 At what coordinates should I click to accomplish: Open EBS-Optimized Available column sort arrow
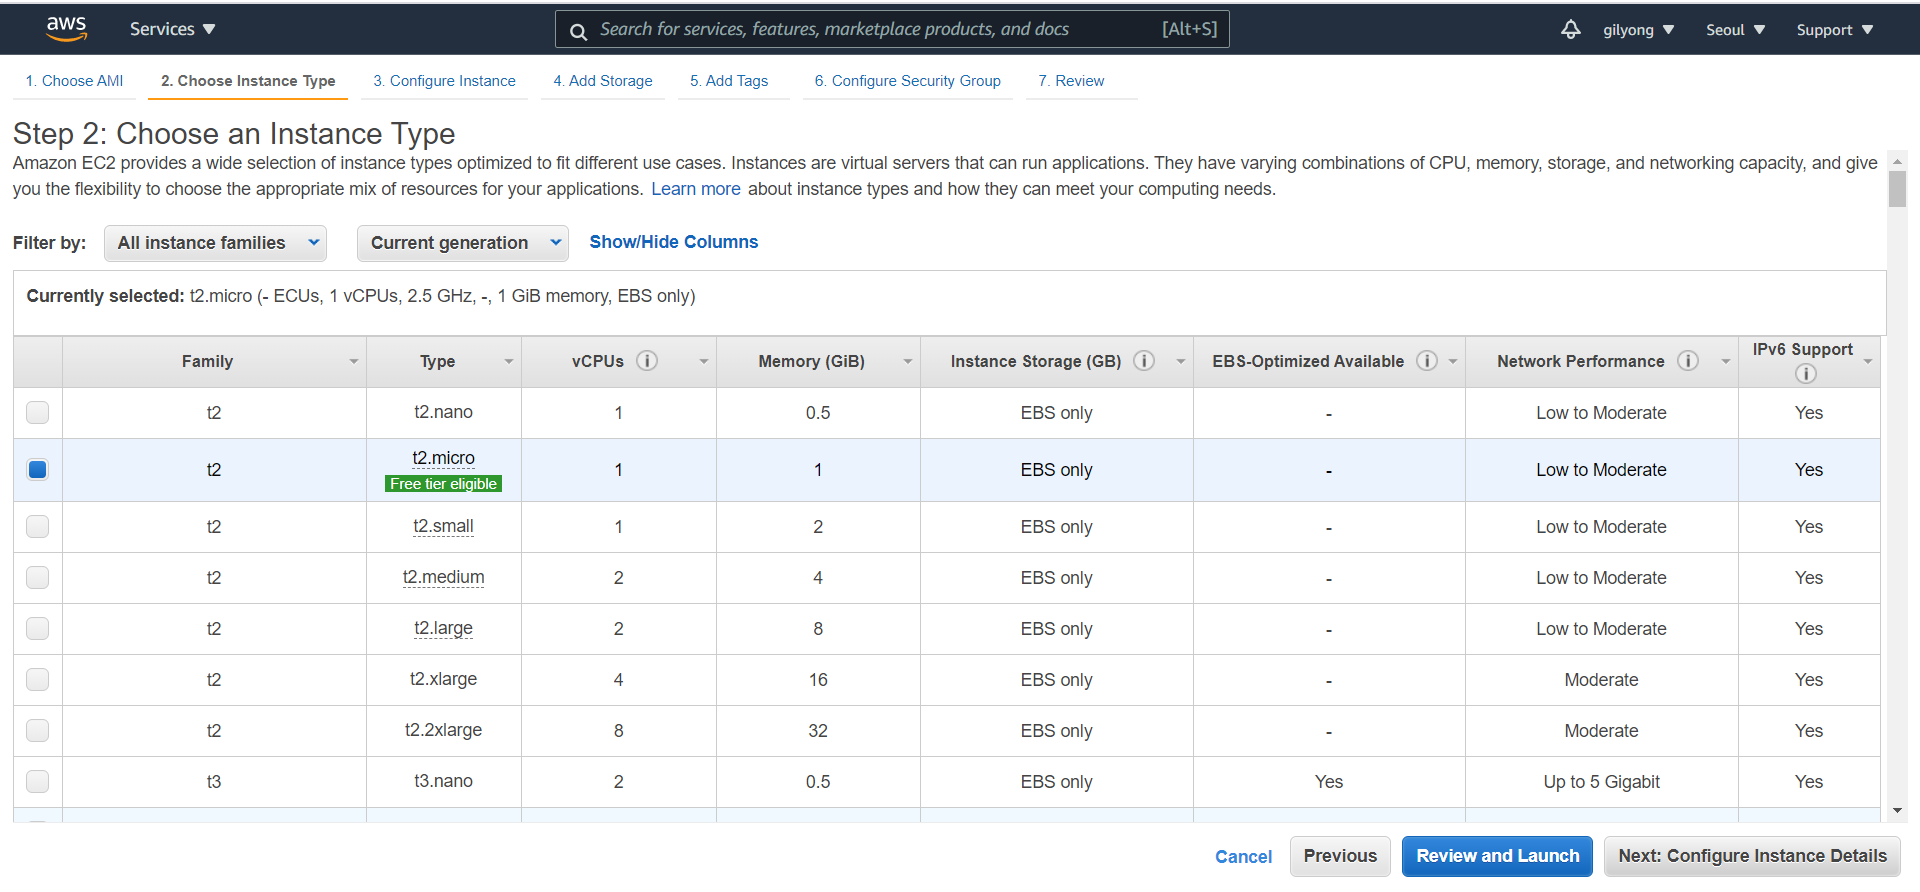(x=1453, y=362)
